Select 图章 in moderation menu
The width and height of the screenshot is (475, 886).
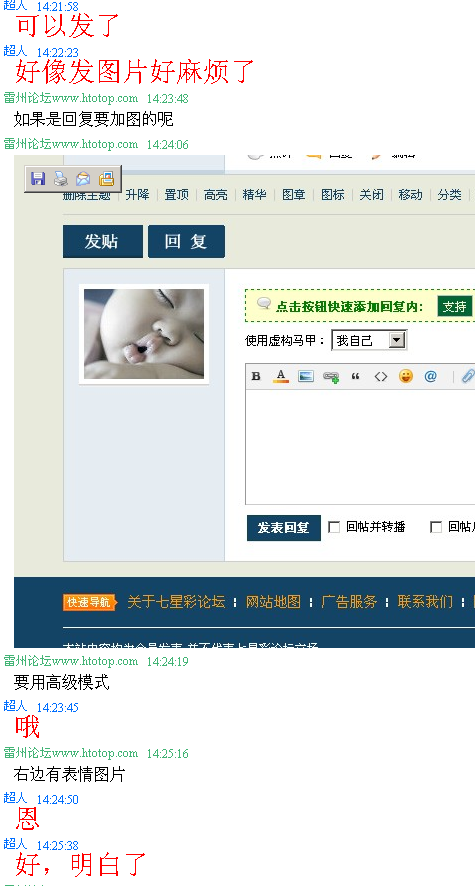pos(294,195)
